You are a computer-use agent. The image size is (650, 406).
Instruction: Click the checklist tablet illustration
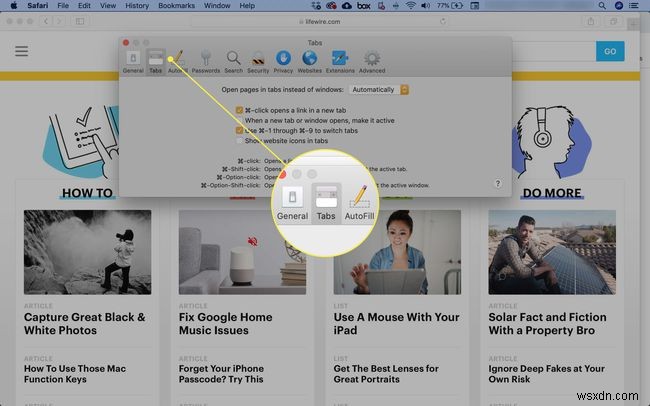[82, 141]
